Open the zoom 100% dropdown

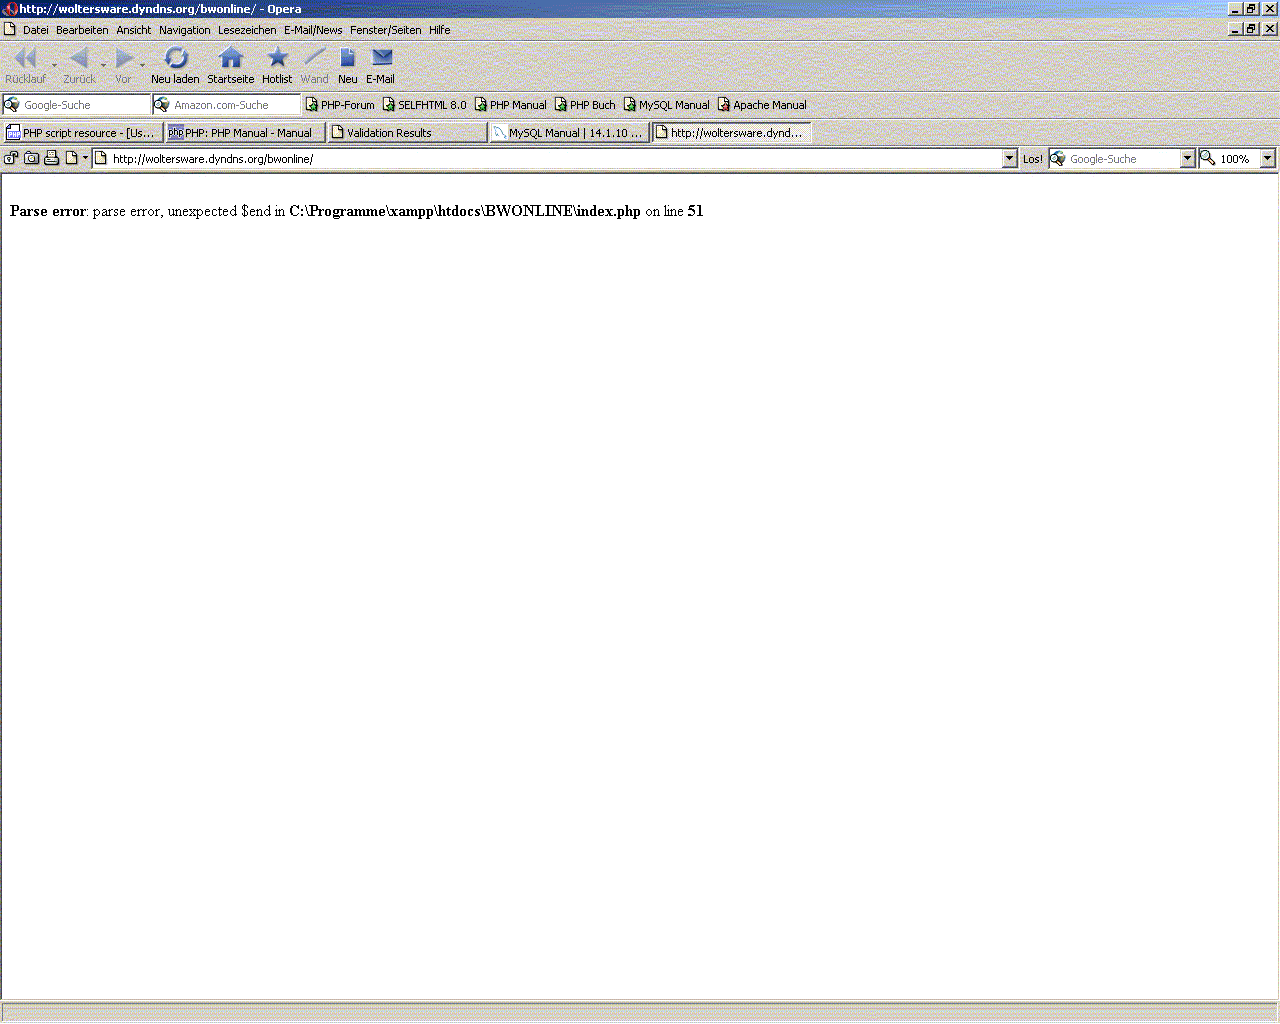1267,159
